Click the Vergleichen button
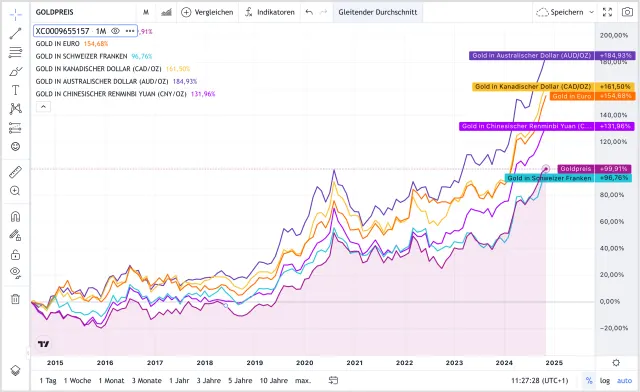Image resolution: width=640 pixels, height=392 pixels. click(x=207, y=12)
